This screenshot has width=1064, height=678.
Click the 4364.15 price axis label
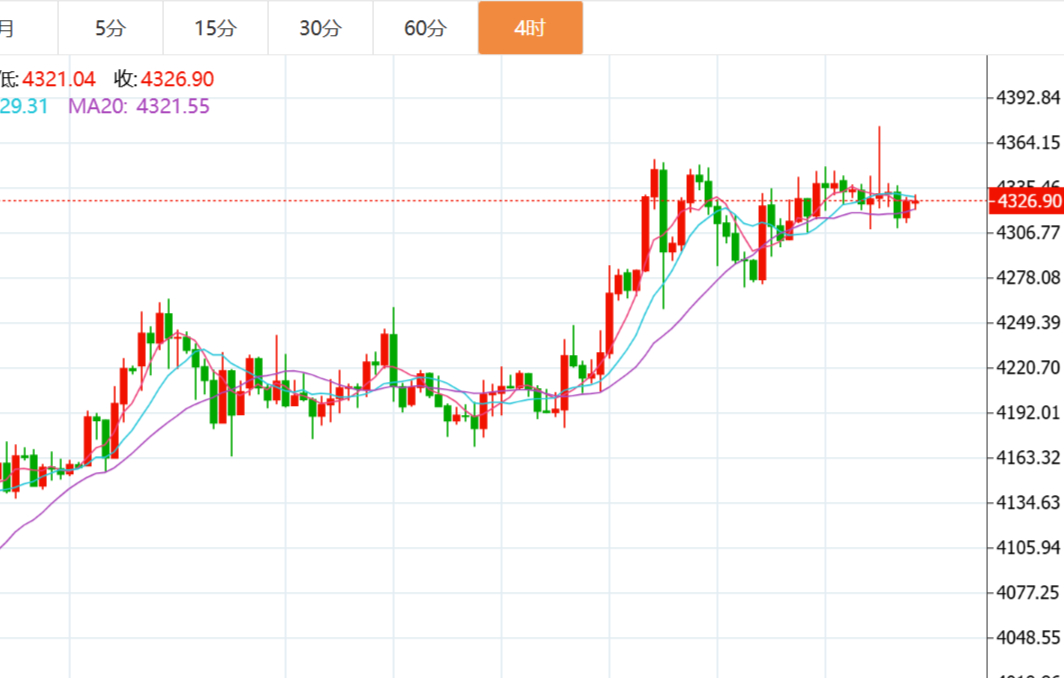[1028, 142]
